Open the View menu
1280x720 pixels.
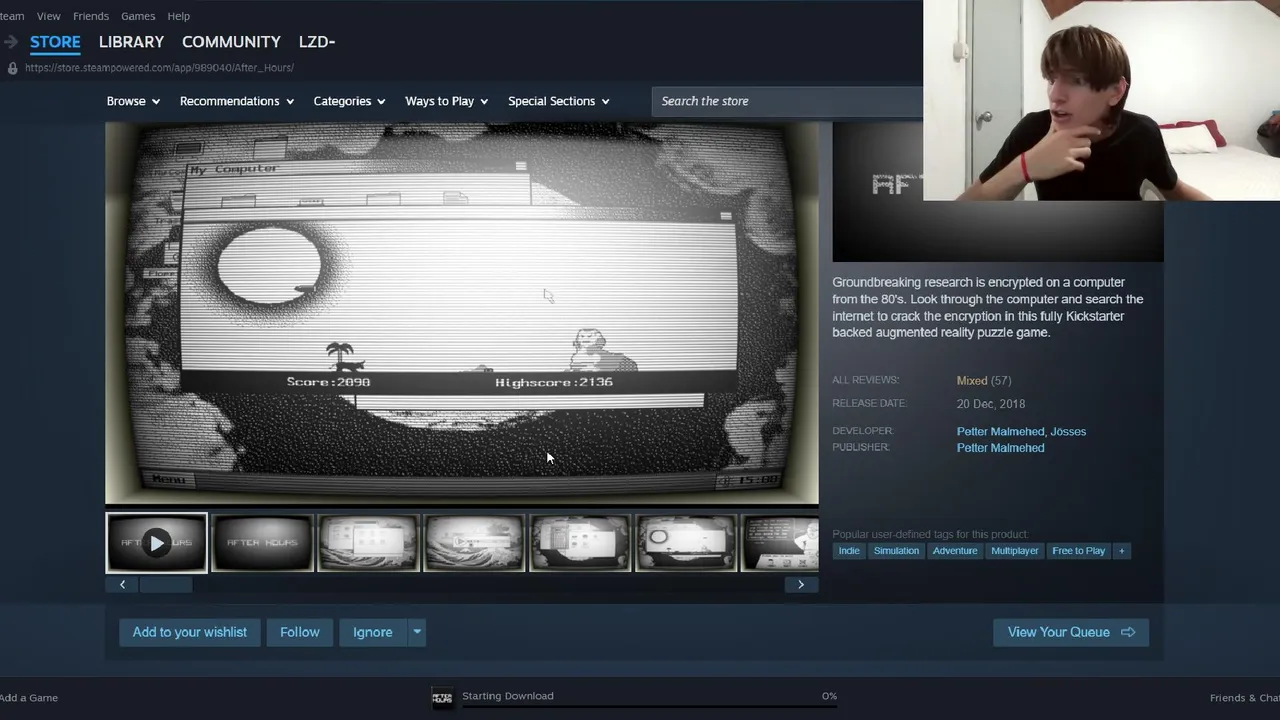[48, 16]
